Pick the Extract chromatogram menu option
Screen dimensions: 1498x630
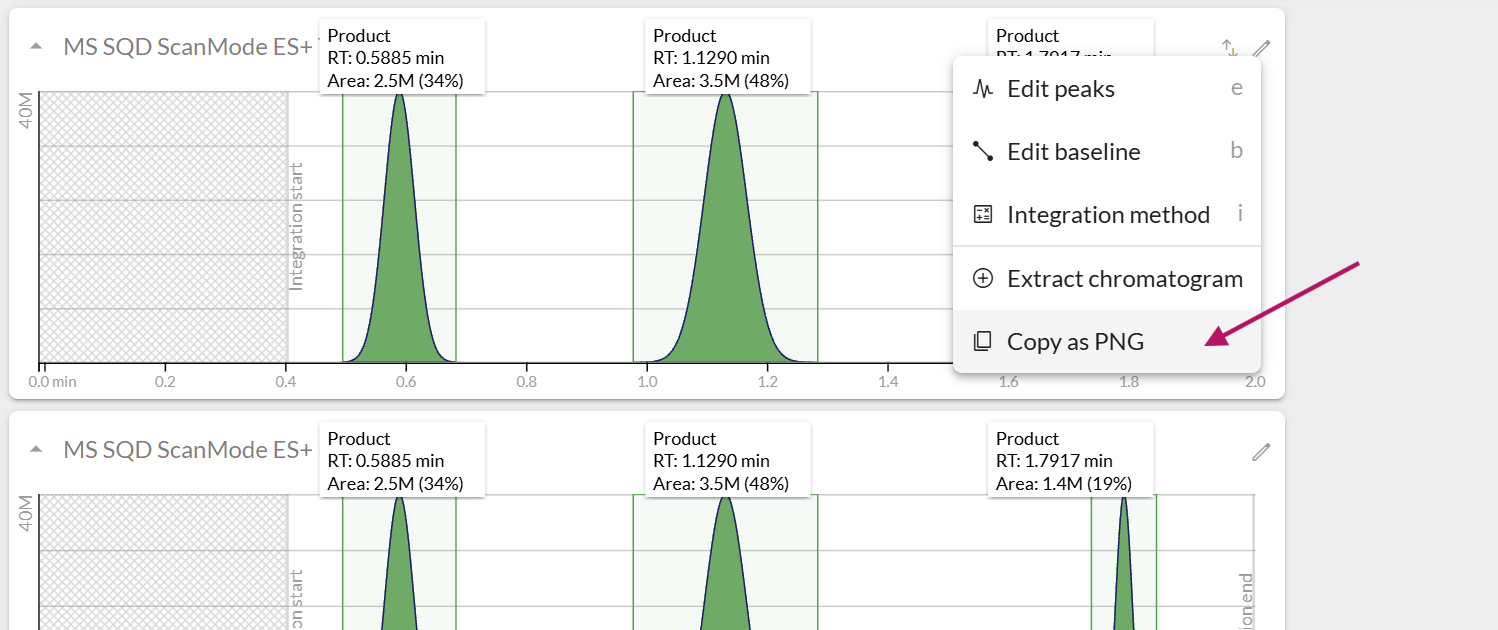(1107, 279)
